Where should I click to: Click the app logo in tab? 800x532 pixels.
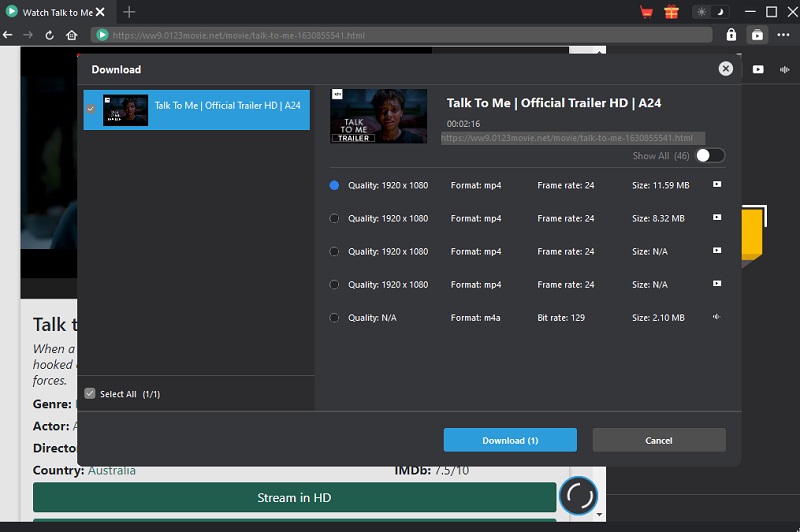click(11, 11)
